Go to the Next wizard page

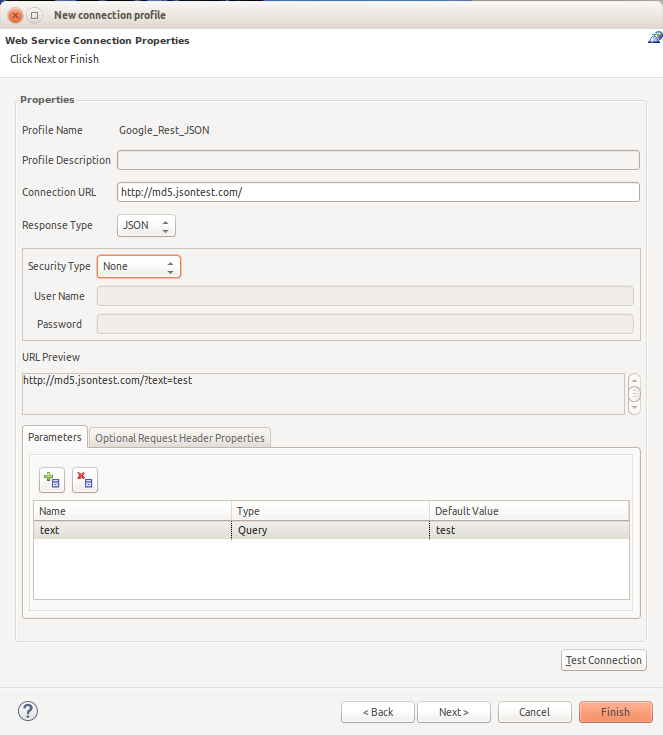point(453,712)
